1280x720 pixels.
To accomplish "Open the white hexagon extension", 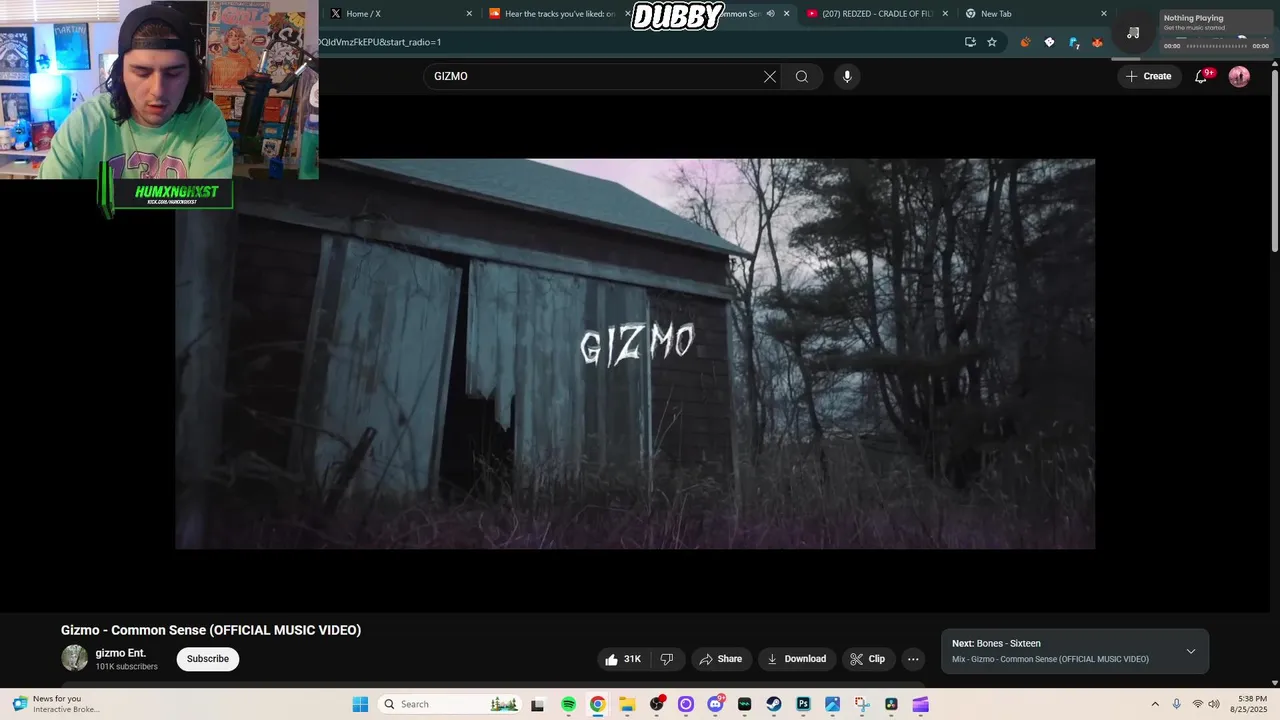I will click(x=1049, y=42).
